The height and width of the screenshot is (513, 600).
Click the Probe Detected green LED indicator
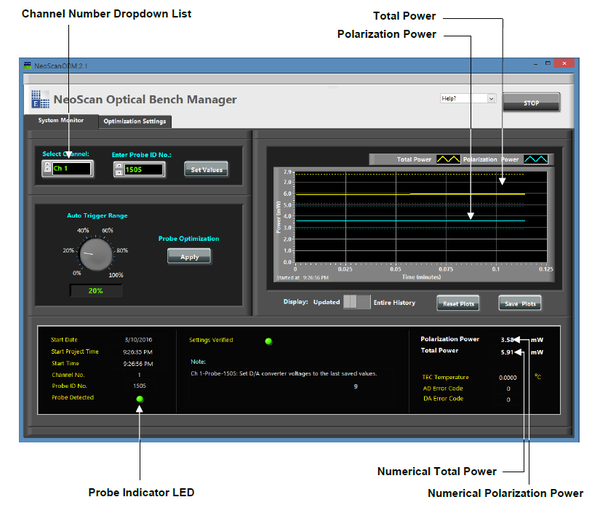[140, 400]
